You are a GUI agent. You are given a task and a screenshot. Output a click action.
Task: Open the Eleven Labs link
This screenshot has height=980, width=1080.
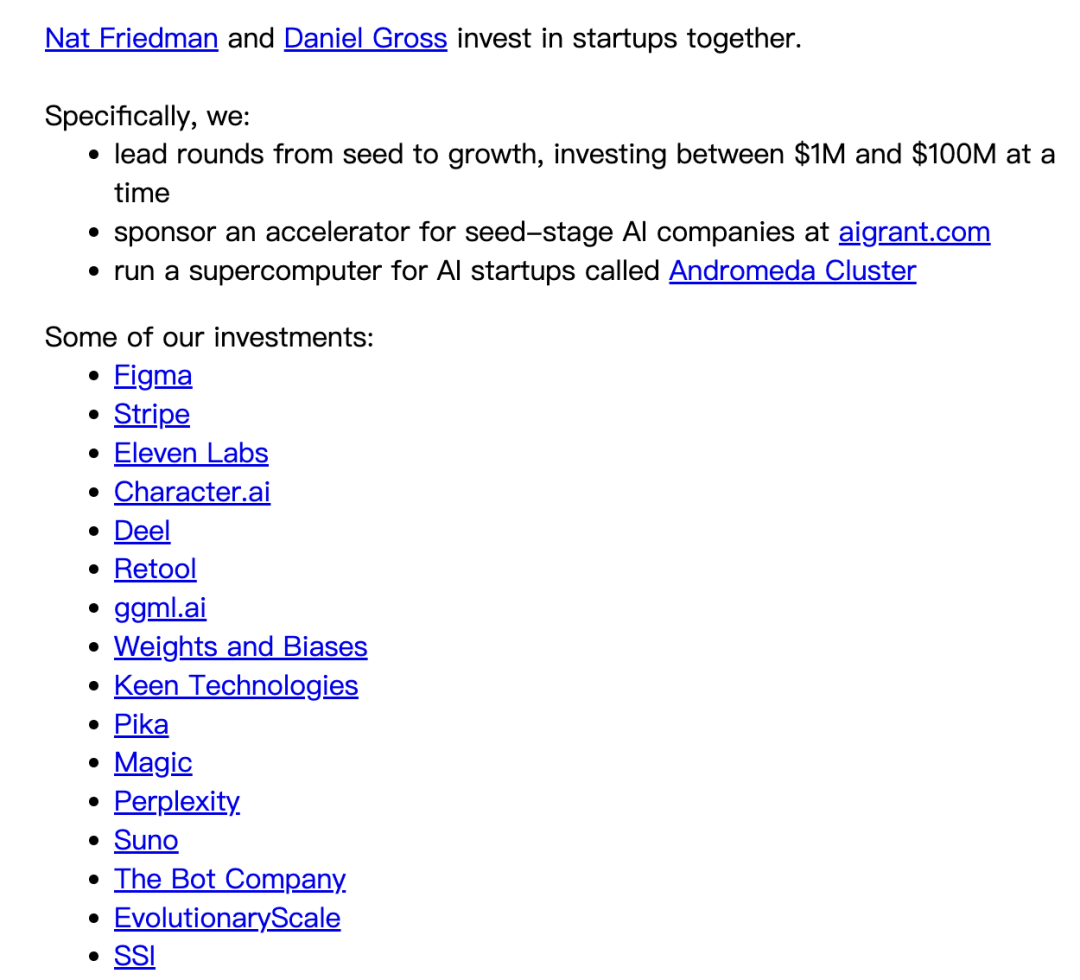191,453
